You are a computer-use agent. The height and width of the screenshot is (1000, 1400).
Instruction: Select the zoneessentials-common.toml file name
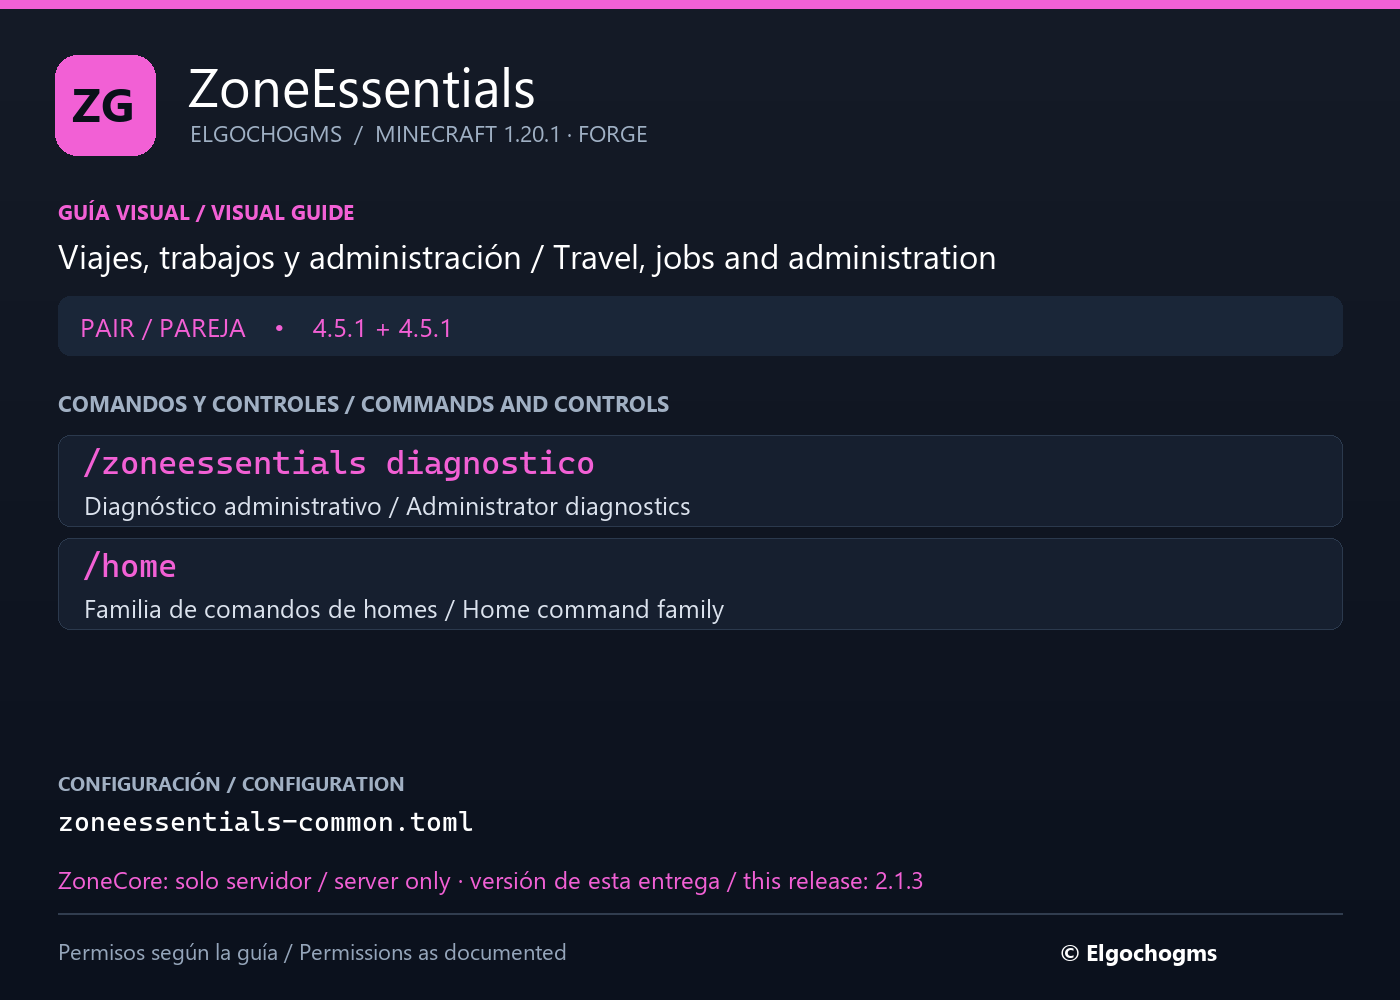point(265,822)
